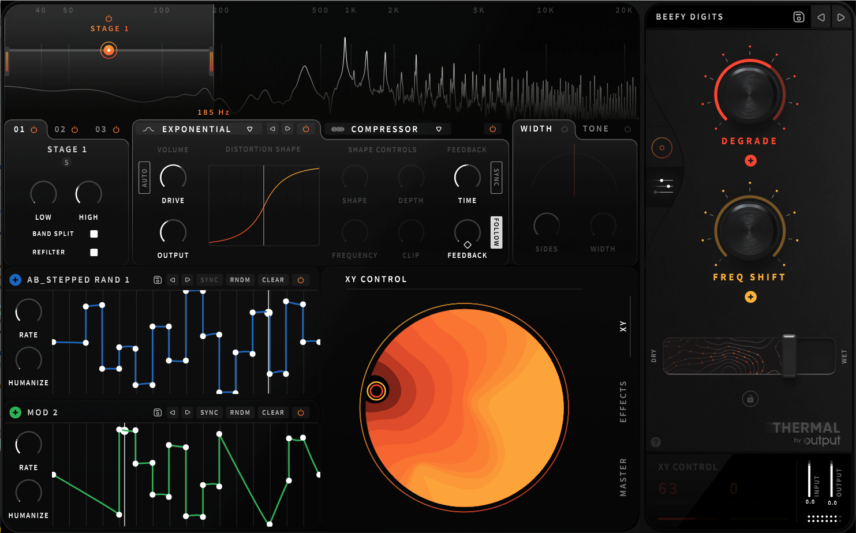
Task: Click the dry/wet lock icon
Action: click(x=750, y=399)
